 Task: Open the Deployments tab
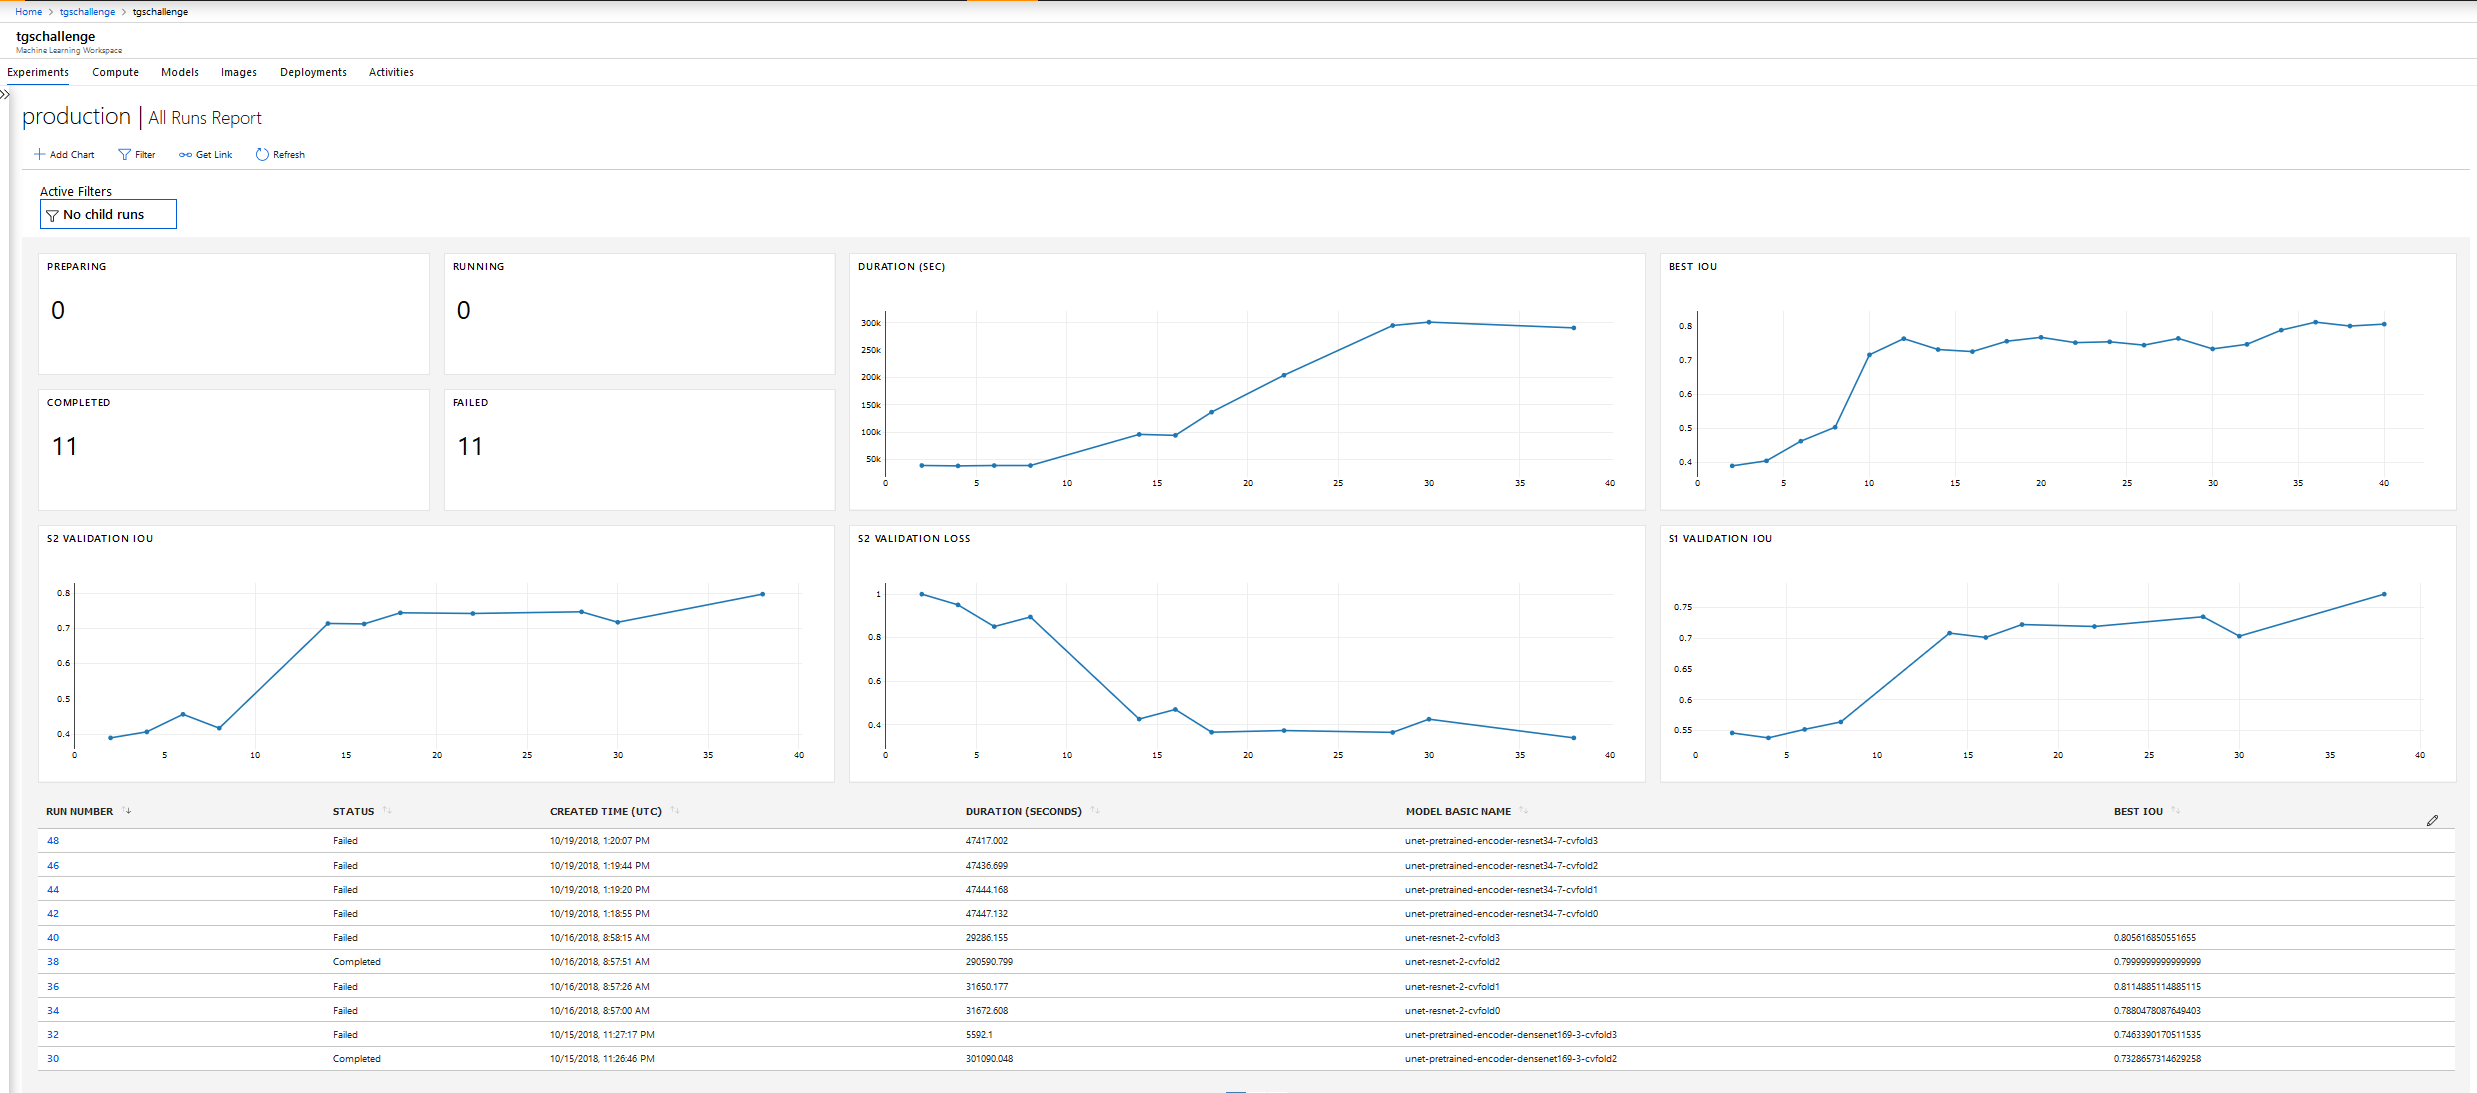pyautogui.click(x=313, y=72)
